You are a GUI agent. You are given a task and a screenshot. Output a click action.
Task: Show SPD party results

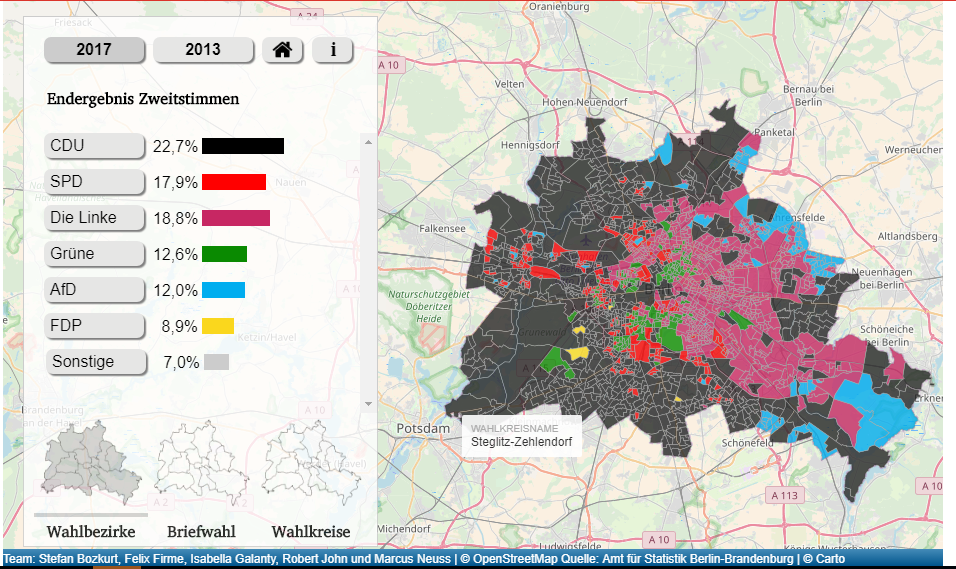click(x=96, y=182)
